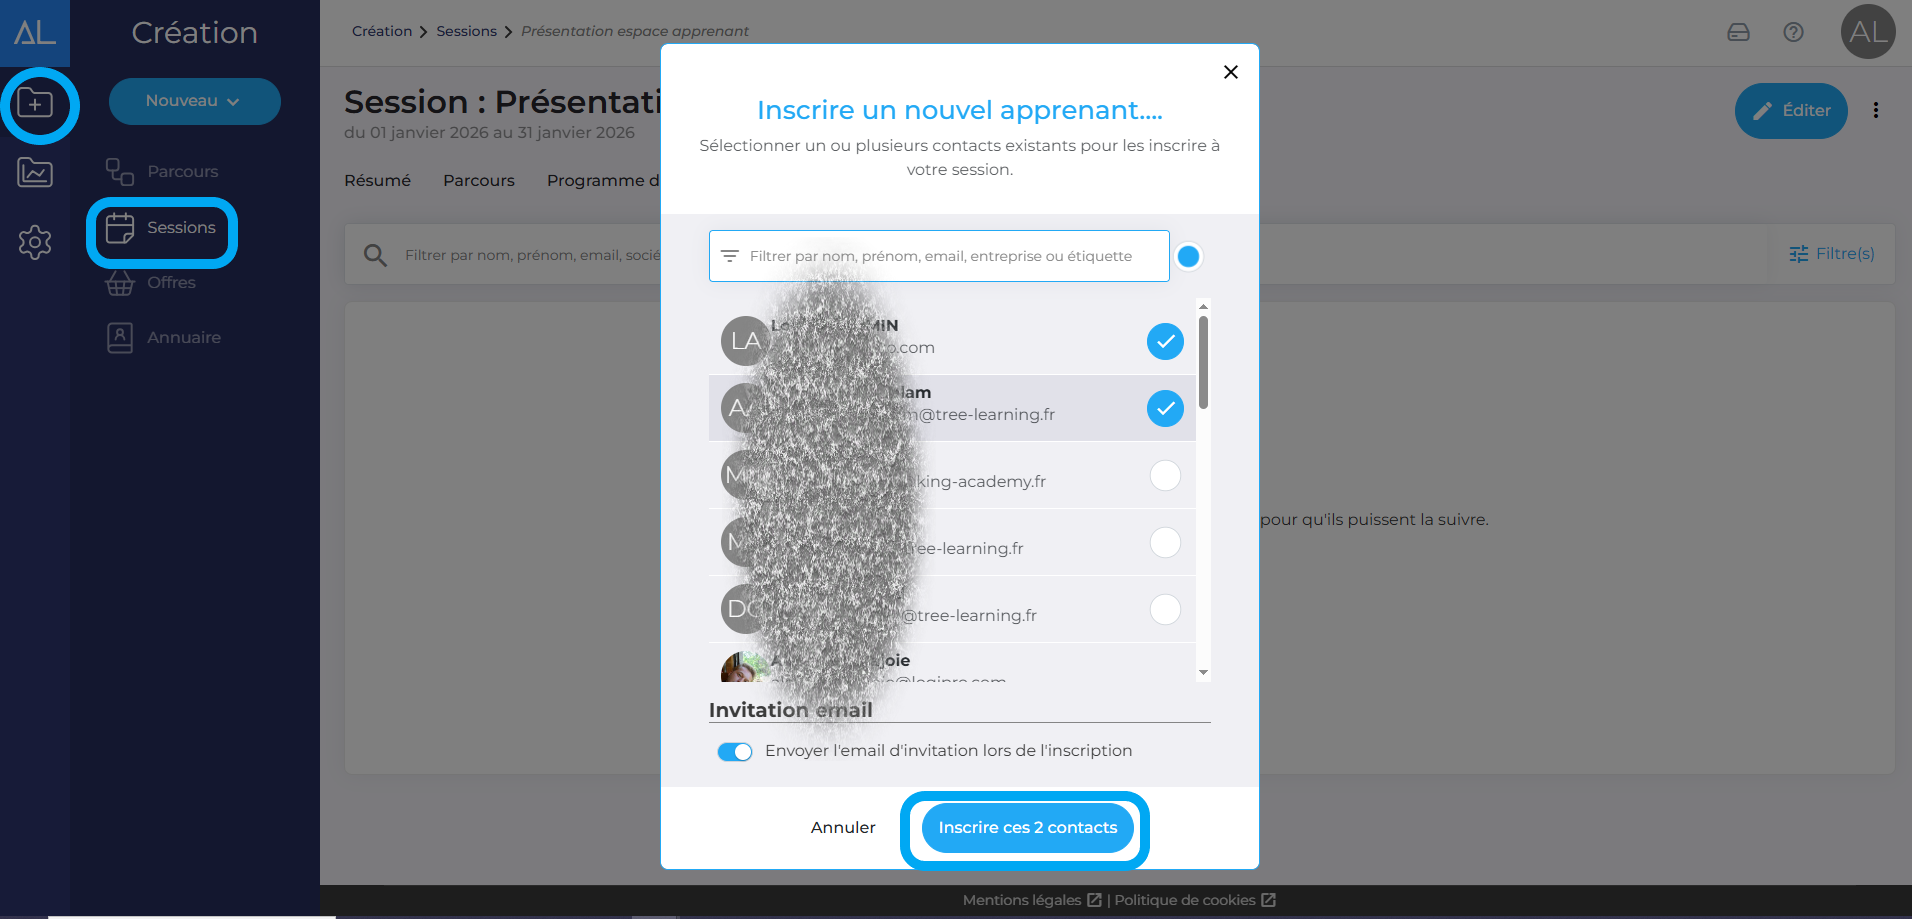Screen dimensions: 1912x919
Task: Open the three-dot more options menu
Action: click(x=1876, y=110)
